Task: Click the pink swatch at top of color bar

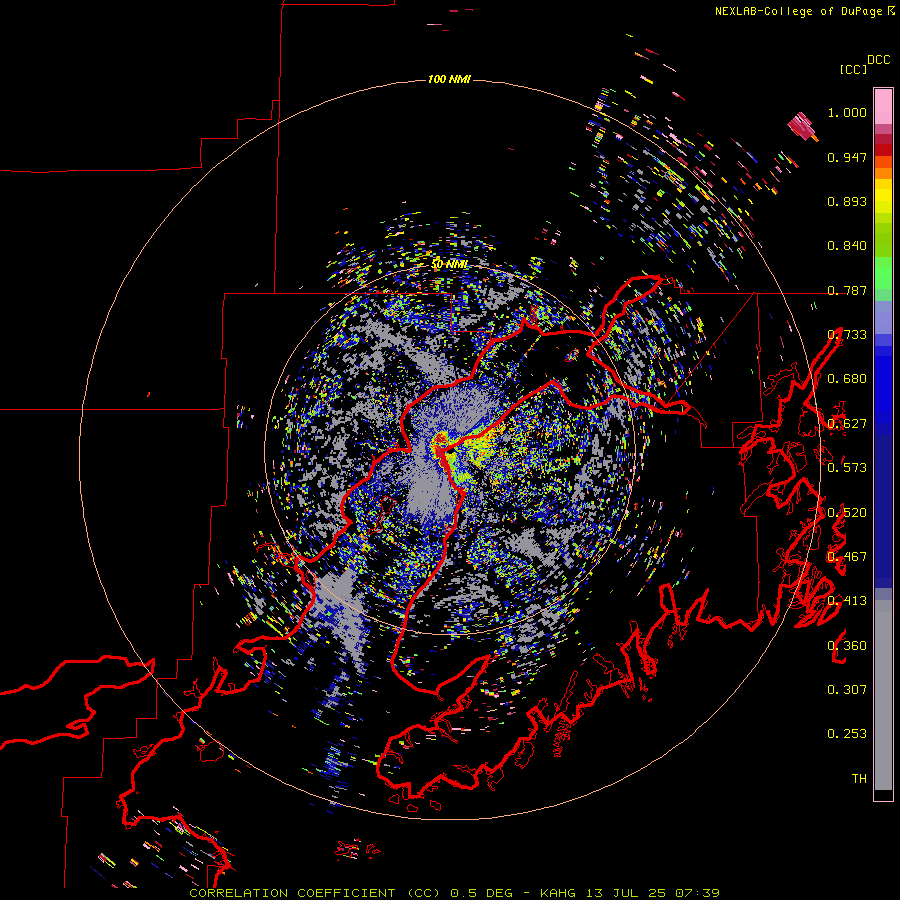Action: click(x=883, y=106)
